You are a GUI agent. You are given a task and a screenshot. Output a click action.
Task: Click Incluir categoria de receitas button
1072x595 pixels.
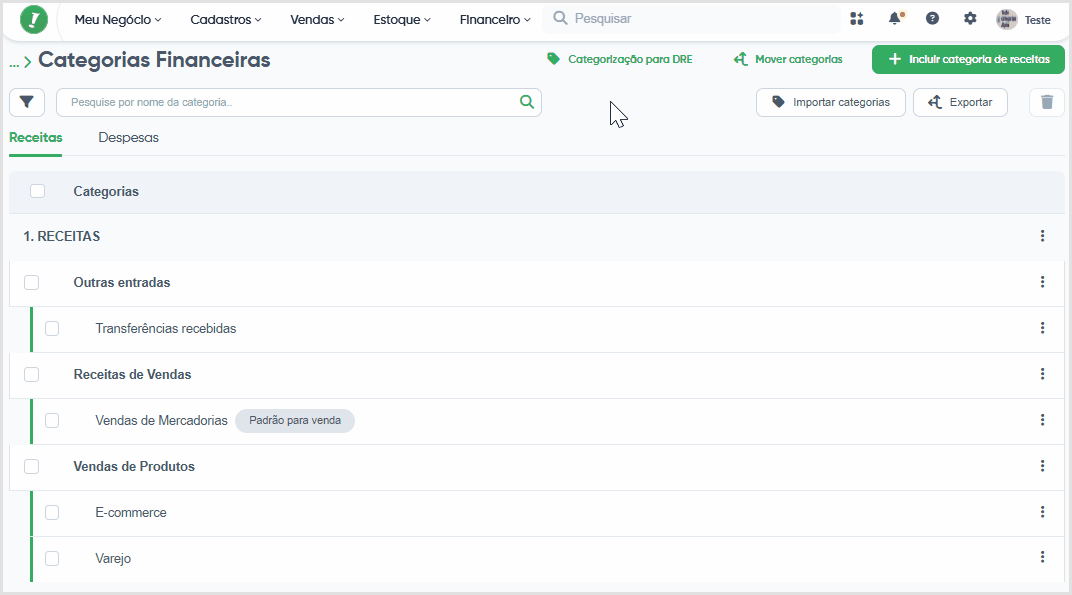968,60
